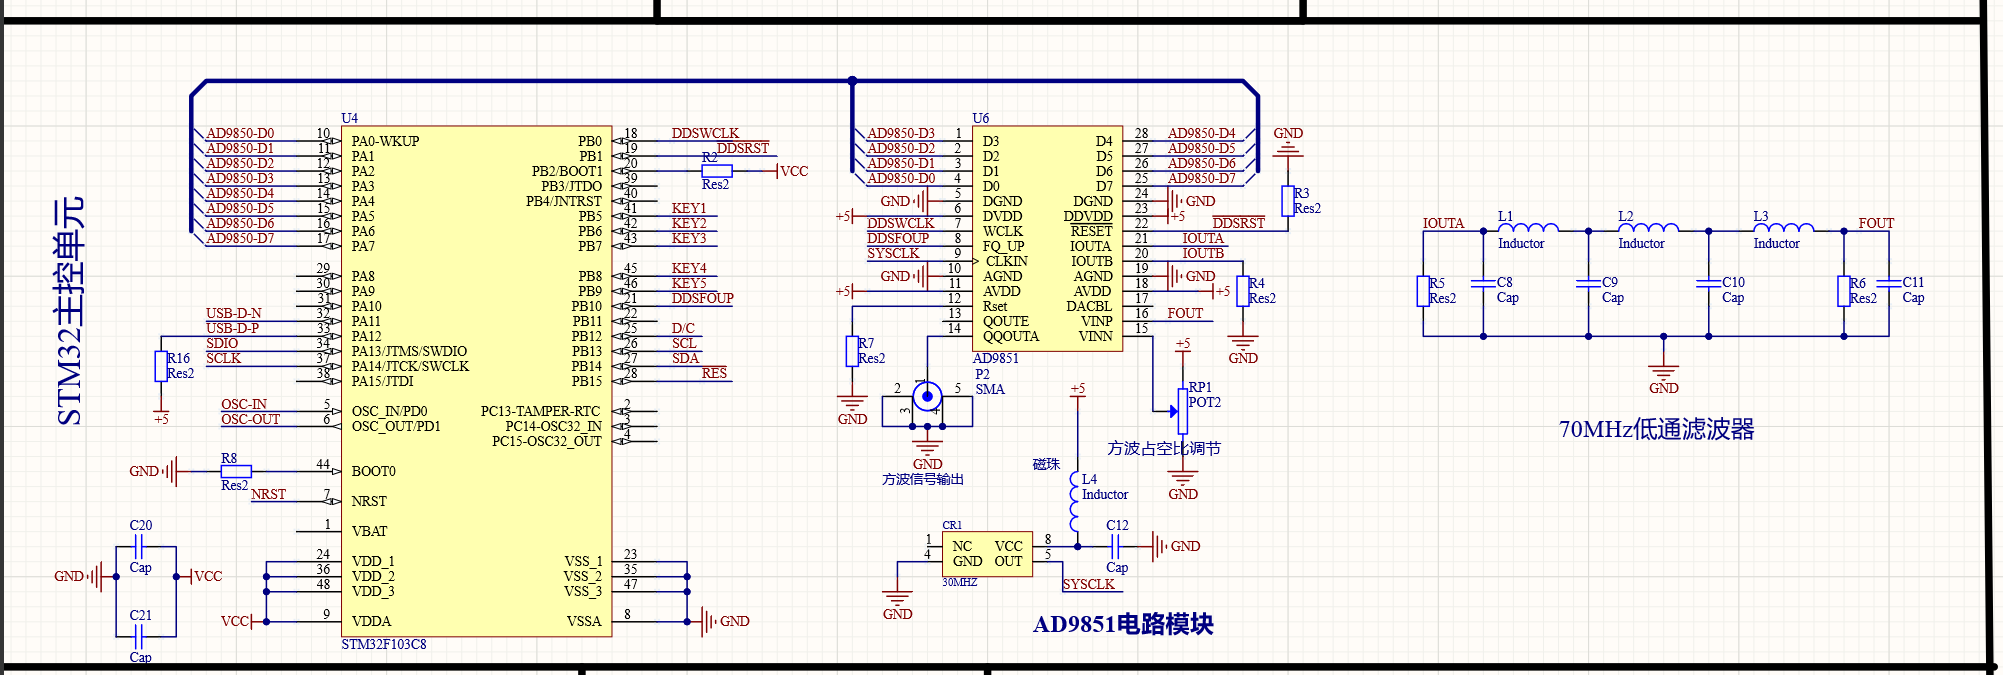This screenshot has width=2003, height=675.
Task: Select the C9 capacitor symbol
Action: [x=1588, y=283]
